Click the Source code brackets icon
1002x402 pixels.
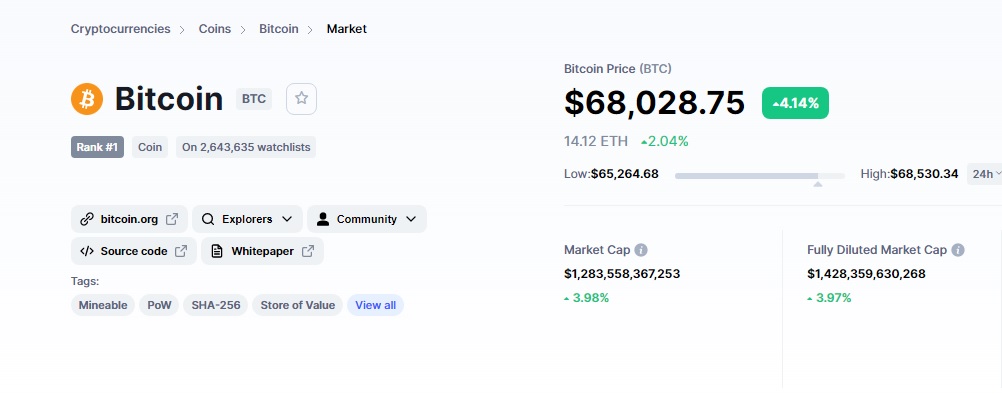tap(87, 251)
